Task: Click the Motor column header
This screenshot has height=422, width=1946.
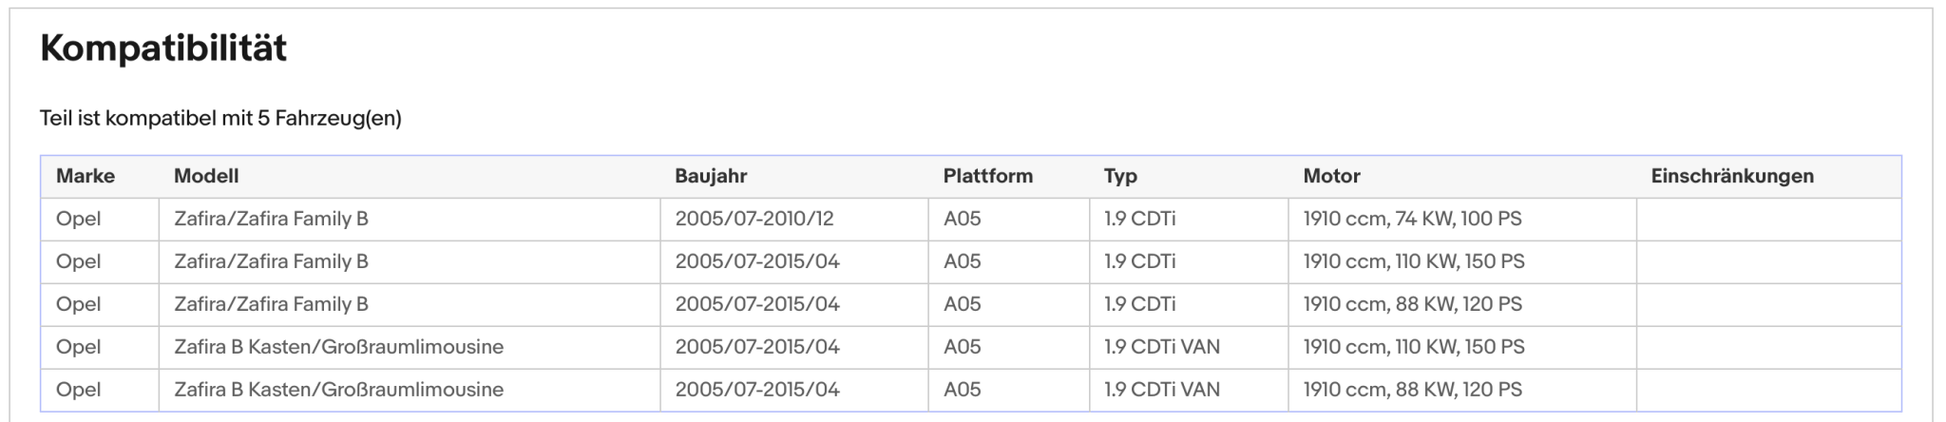Action: [x=1331, y=176]
